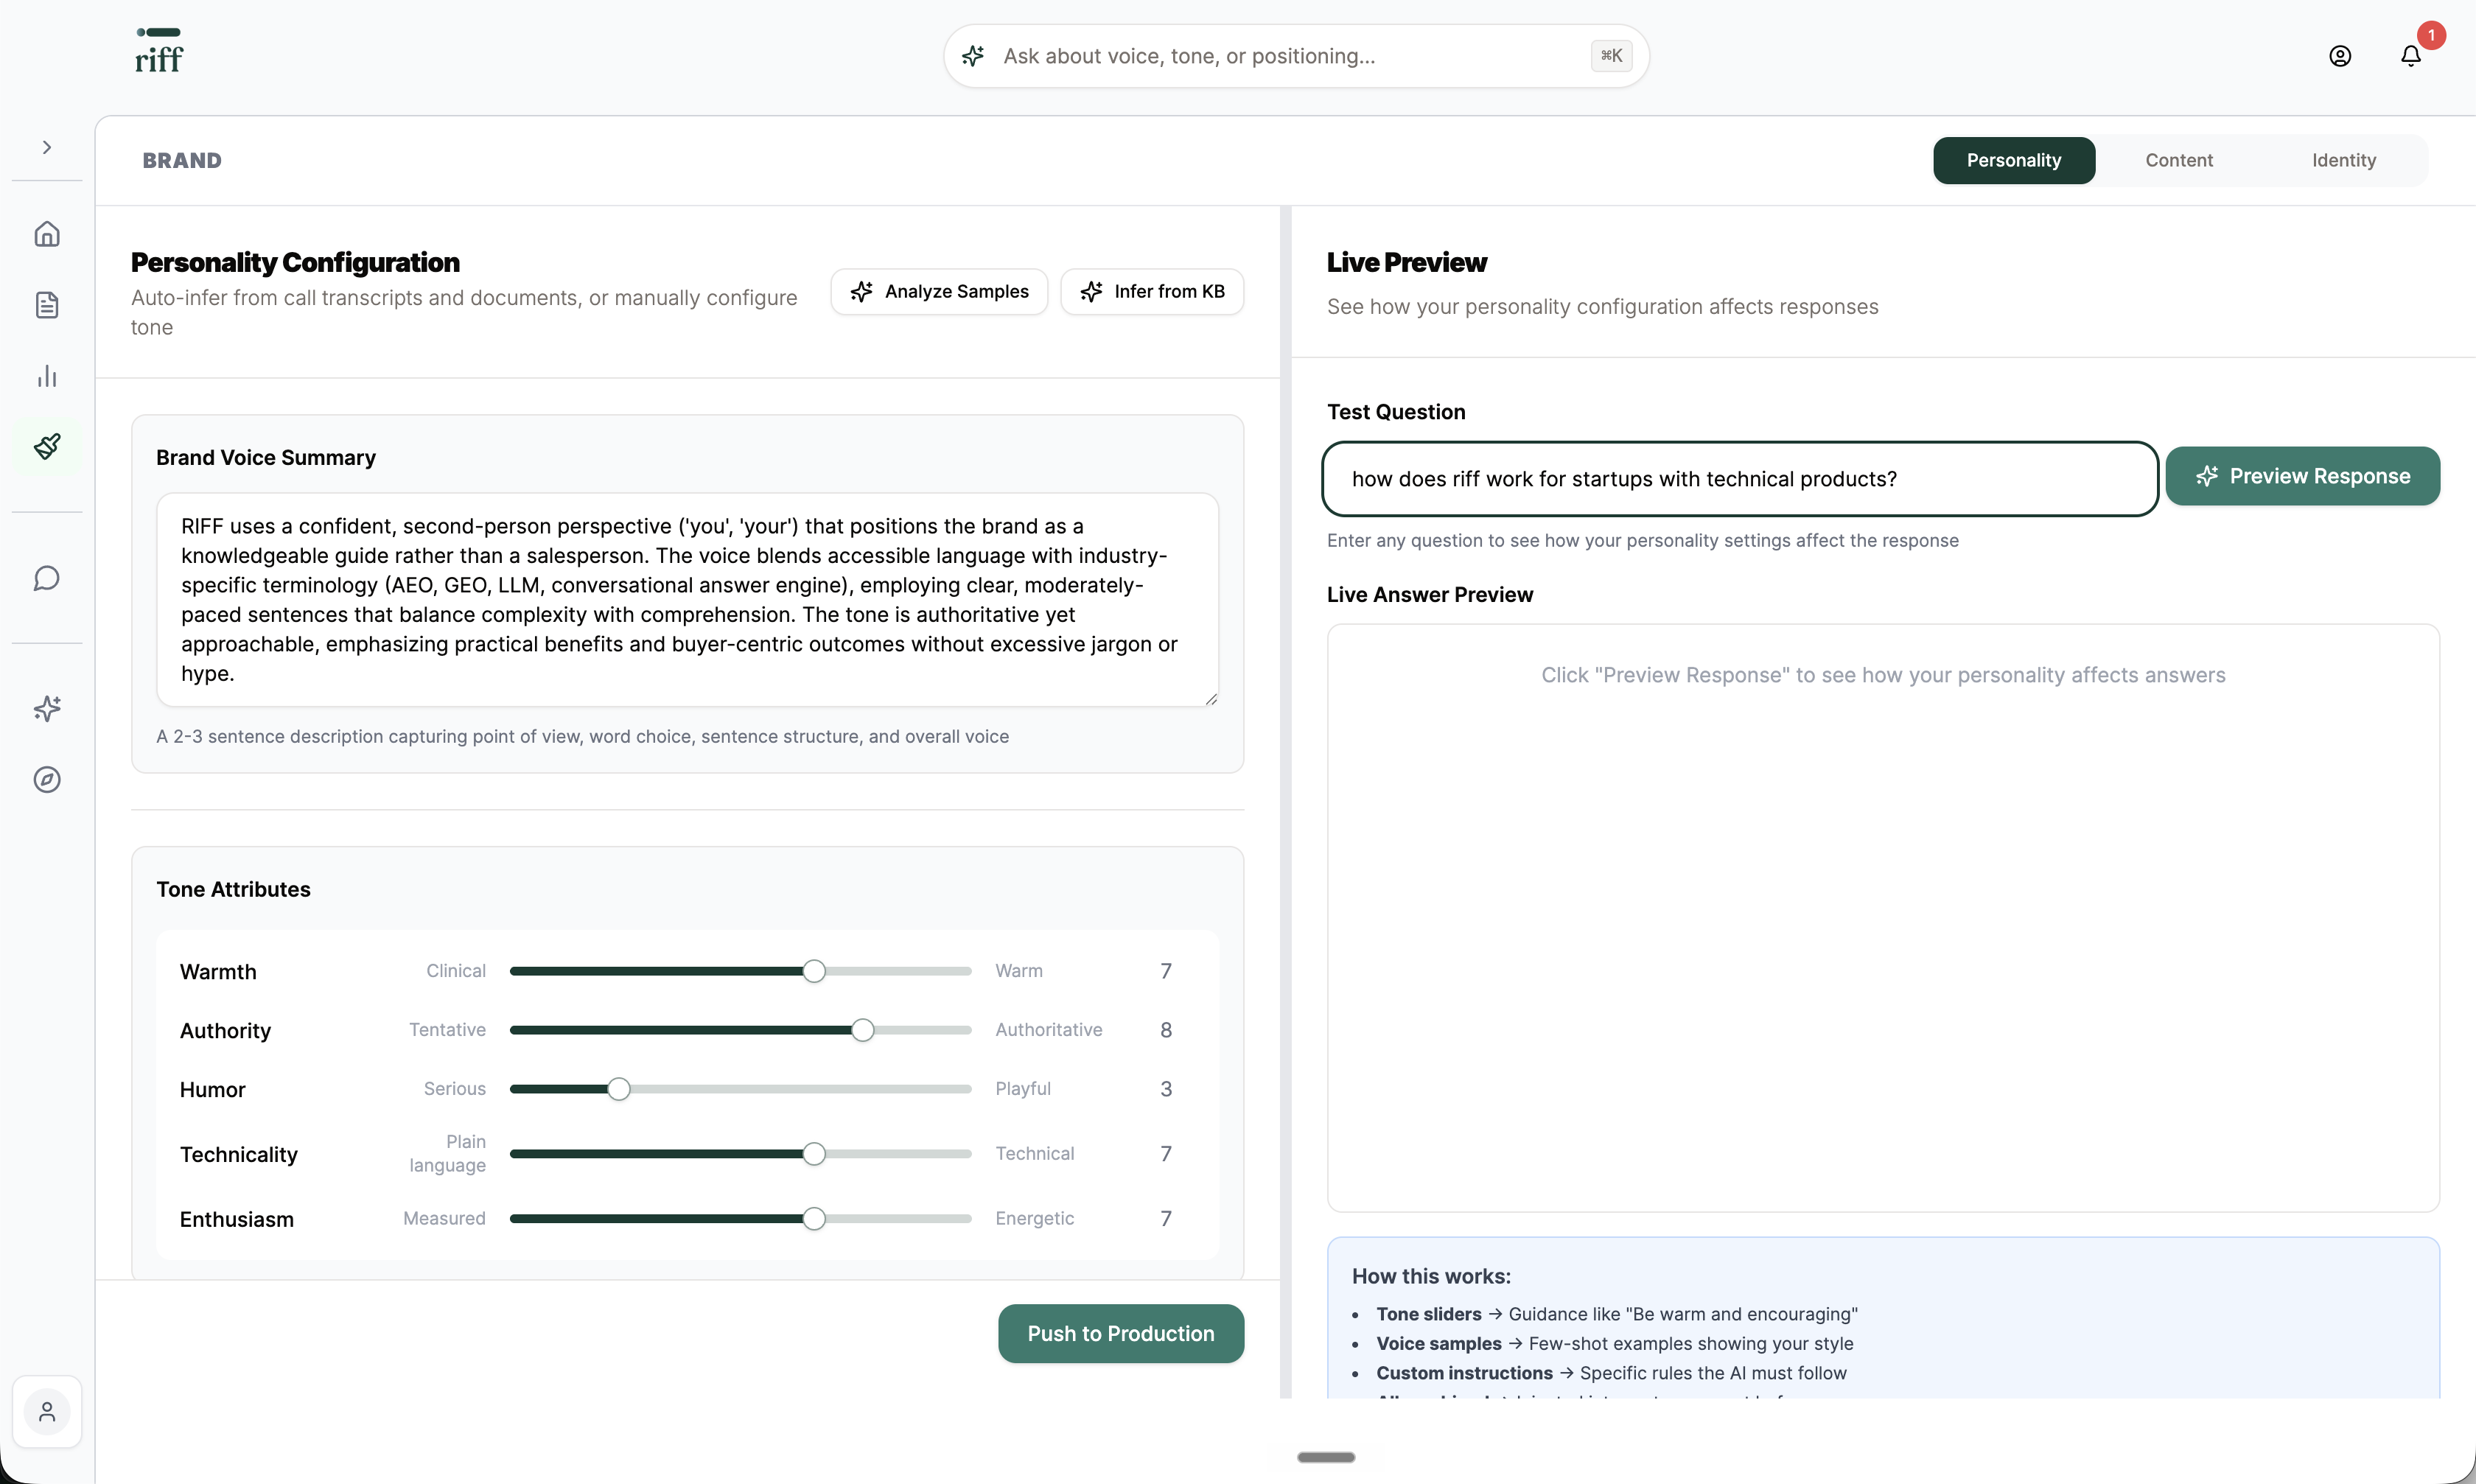The image size is (2476, 1484).
Task: Click the sparkle AI icon in sidebar
Action: [x=47, y=709]
